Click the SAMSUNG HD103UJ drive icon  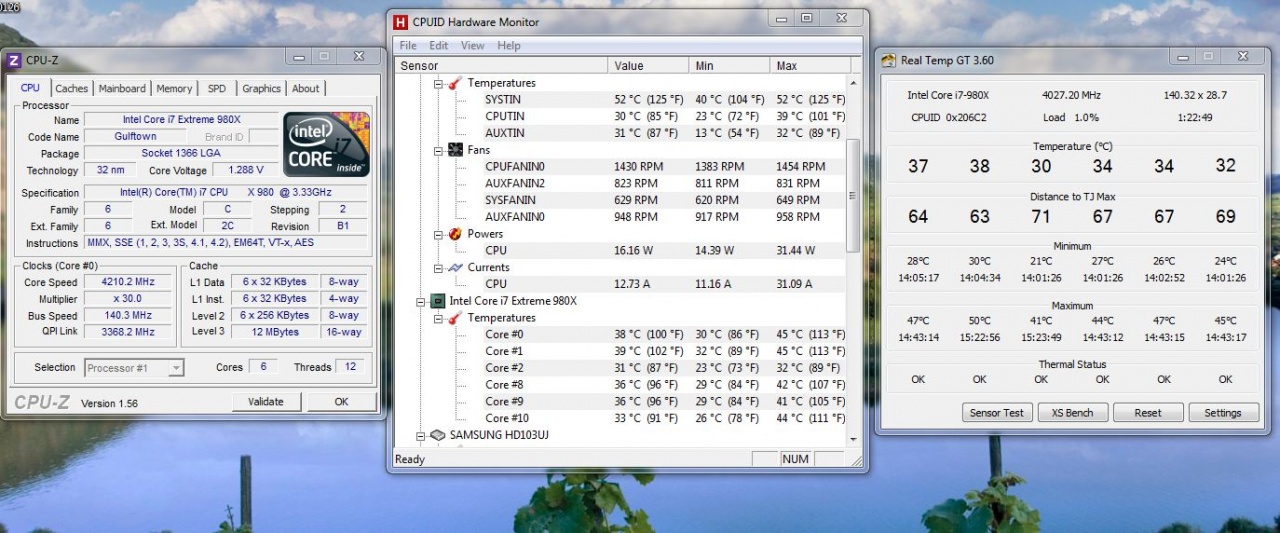(437, 435)
